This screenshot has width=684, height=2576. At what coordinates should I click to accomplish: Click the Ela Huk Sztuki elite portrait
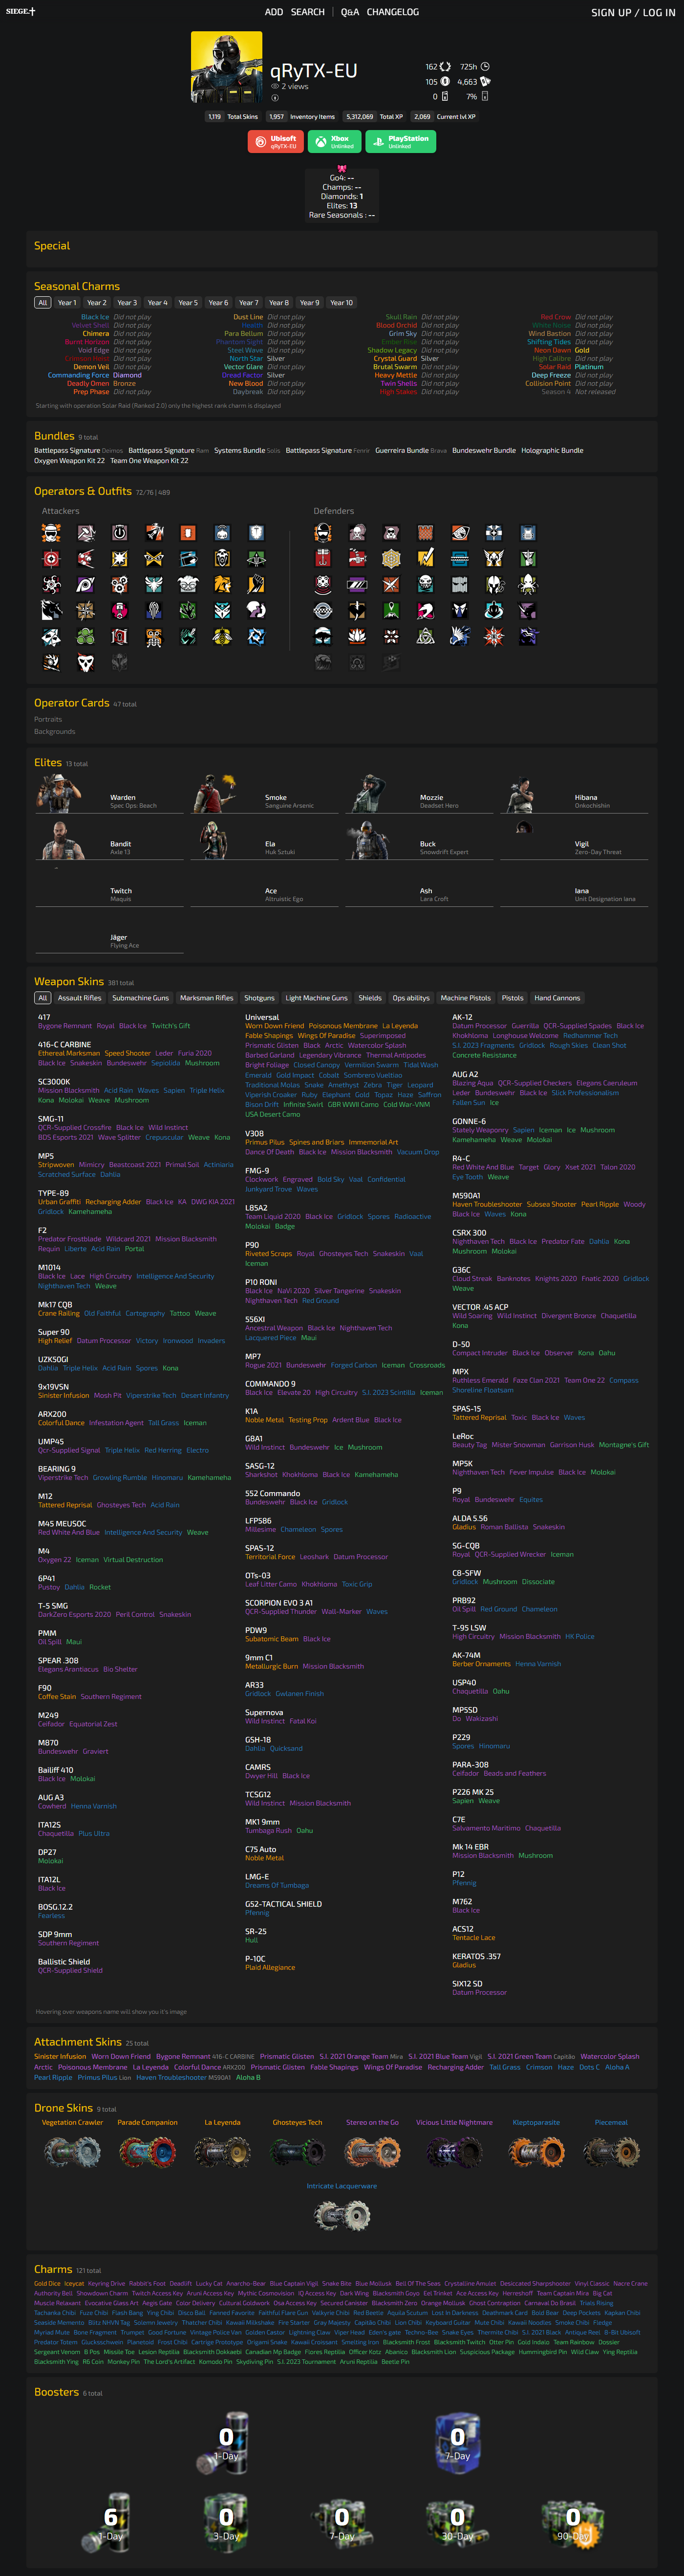point(213,840)
